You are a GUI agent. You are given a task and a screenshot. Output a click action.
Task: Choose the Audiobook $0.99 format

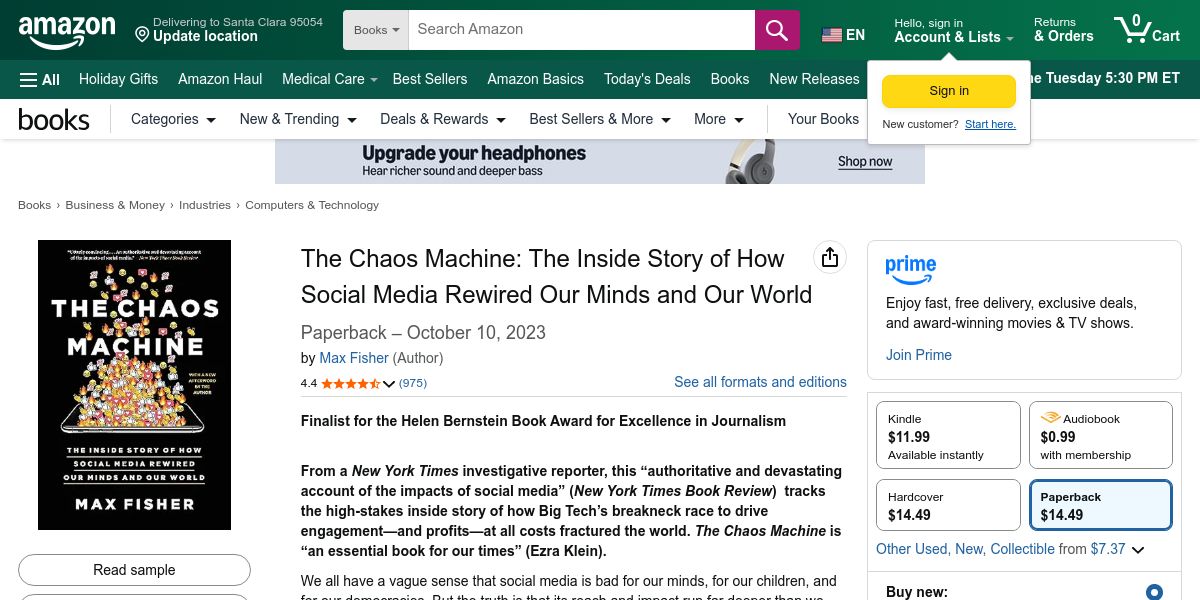point(1100,435)
